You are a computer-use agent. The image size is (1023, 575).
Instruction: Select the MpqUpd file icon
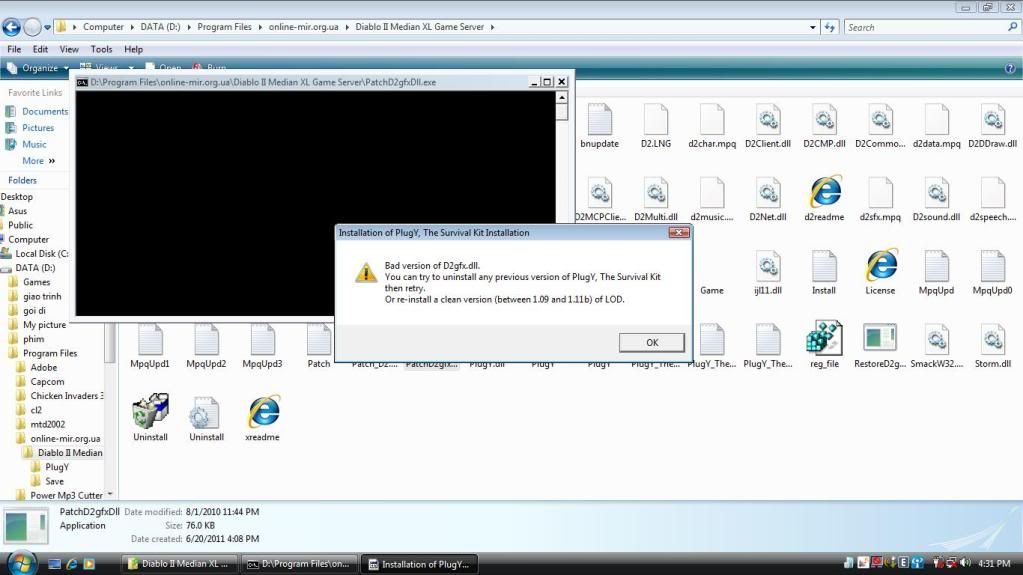936,266
